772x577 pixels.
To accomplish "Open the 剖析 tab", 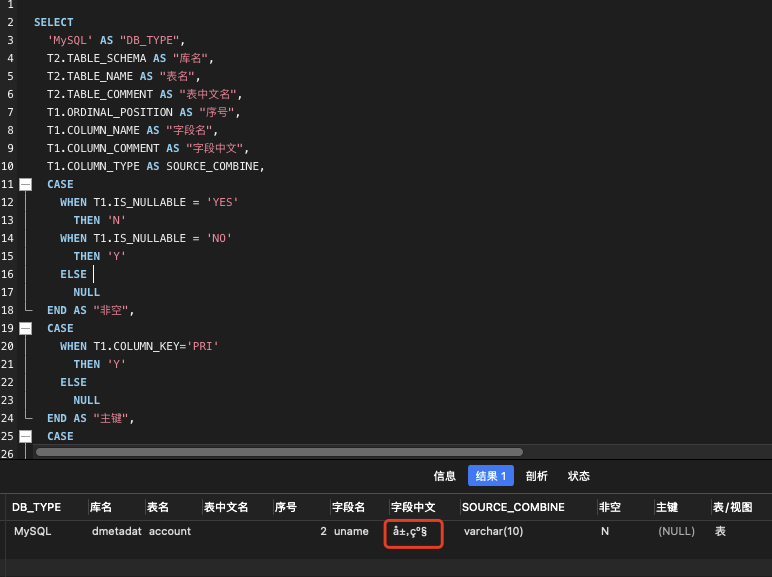I will coord(537,476).
